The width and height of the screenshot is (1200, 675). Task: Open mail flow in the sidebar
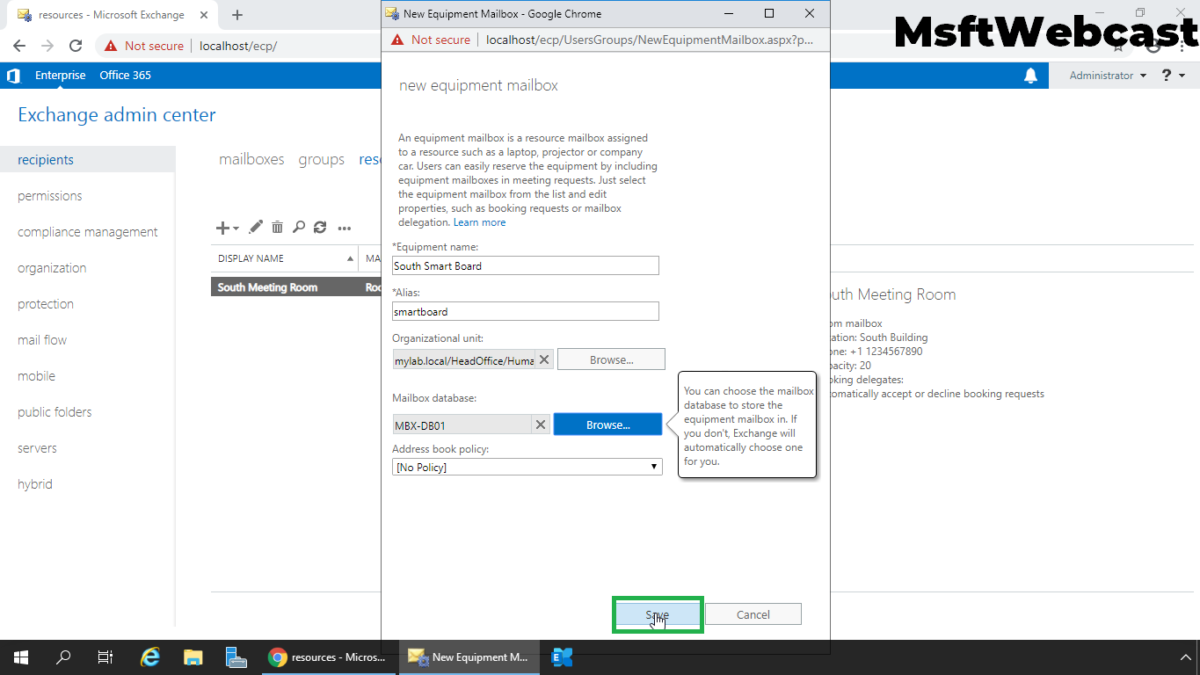[x=41, y=340]
